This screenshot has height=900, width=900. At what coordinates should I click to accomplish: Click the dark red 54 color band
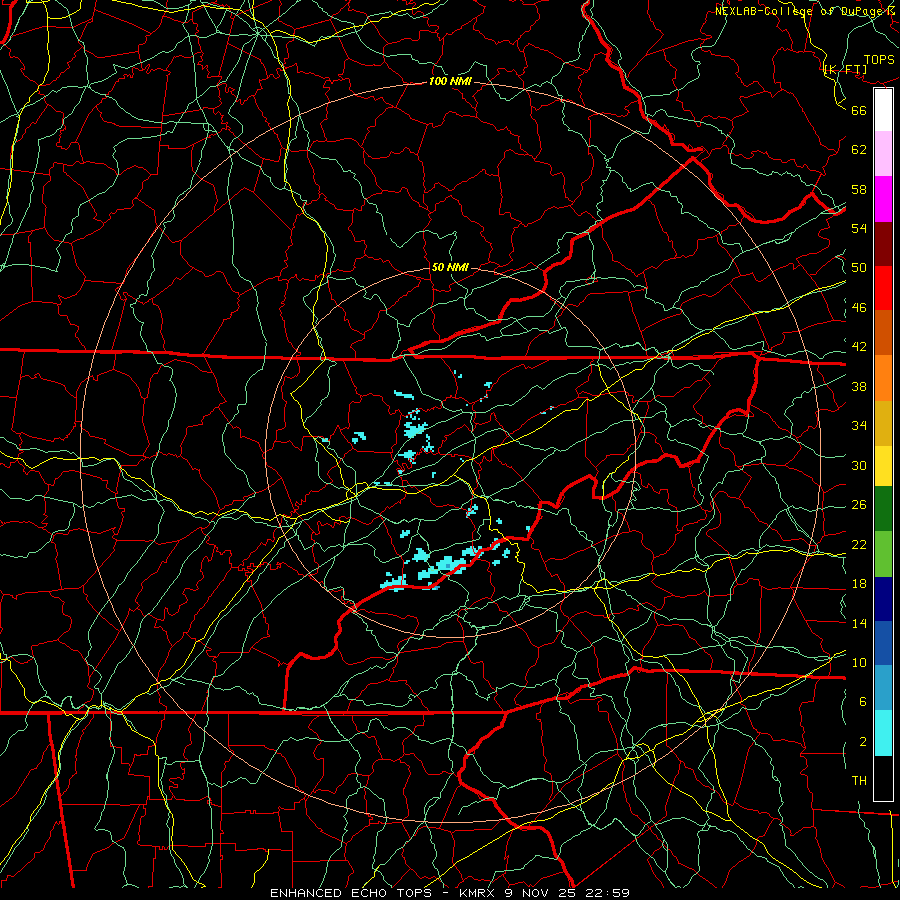(883, 244)
